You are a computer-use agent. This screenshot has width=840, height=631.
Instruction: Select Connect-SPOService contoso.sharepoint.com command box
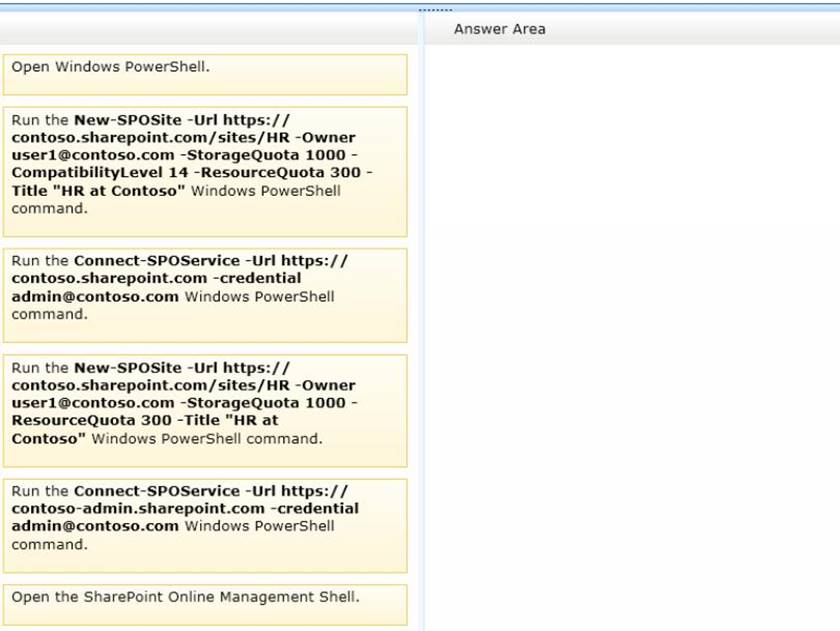[x=205, y=295]
